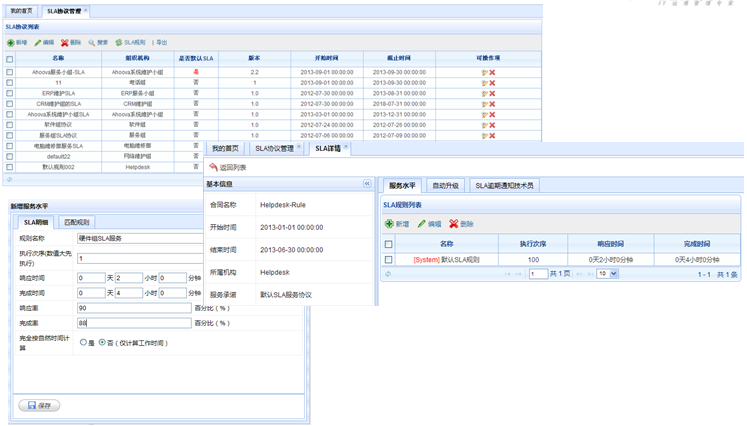
Task: Tick the checkbox beside [System] 默认SLA规则
Action: point(389,260)
